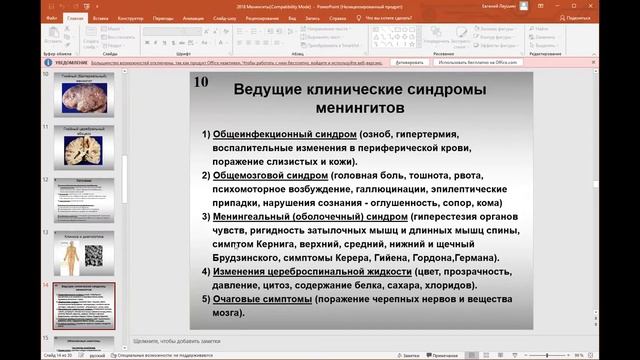Click the Ribbon Display Options icon

click(x=540, y=6)
